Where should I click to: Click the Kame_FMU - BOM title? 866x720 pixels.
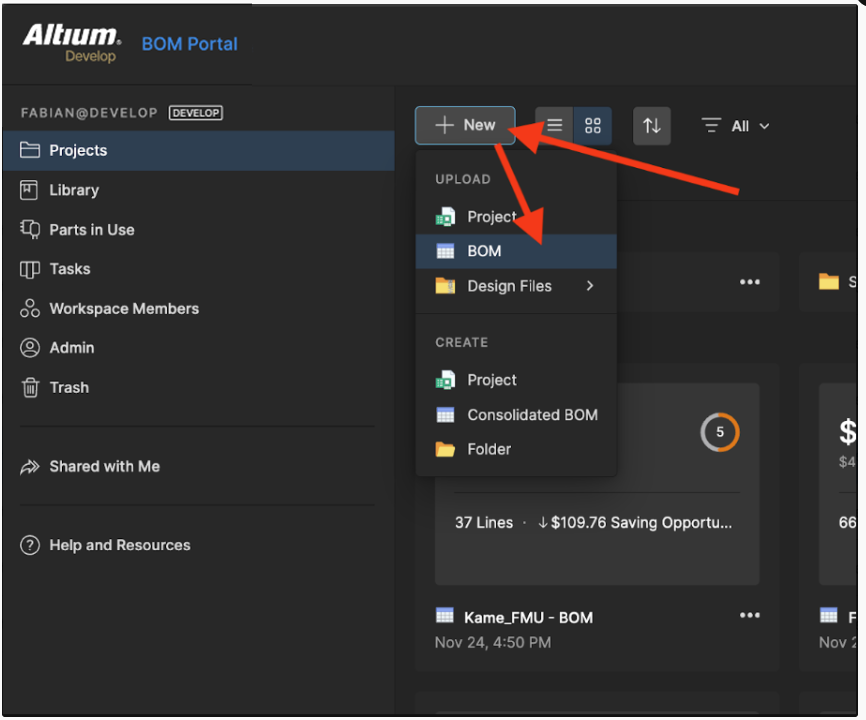click(529, 617)
